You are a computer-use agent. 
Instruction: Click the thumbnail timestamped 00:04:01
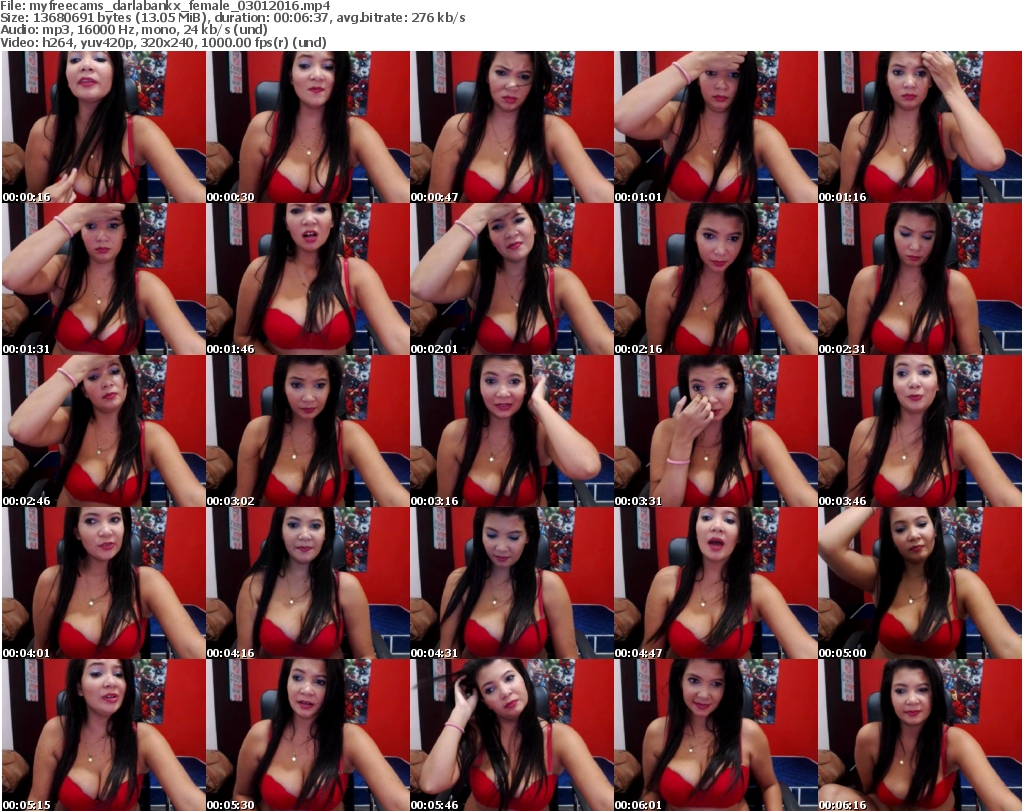tap(104, 584)
